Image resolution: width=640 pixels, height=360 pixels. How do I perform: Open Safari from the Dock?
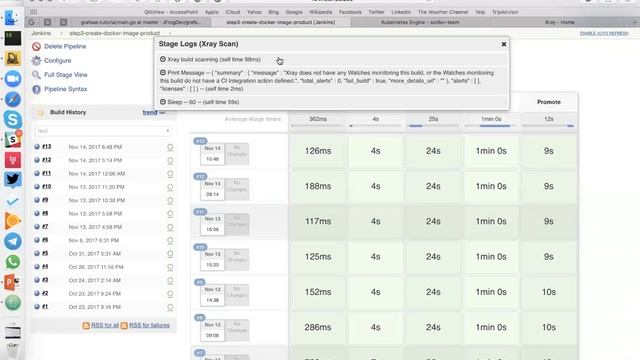point(13,99)
